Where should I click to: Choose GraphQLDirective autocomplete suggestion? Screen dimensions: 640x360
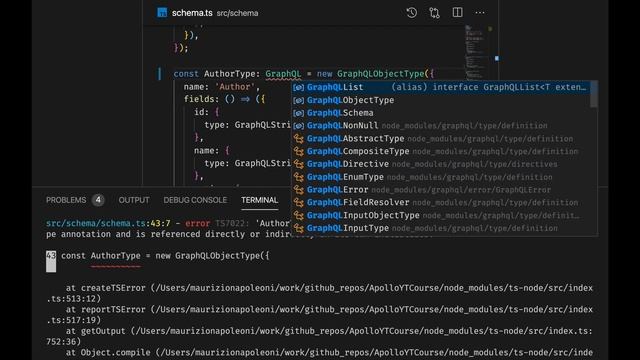pos(441,164)
